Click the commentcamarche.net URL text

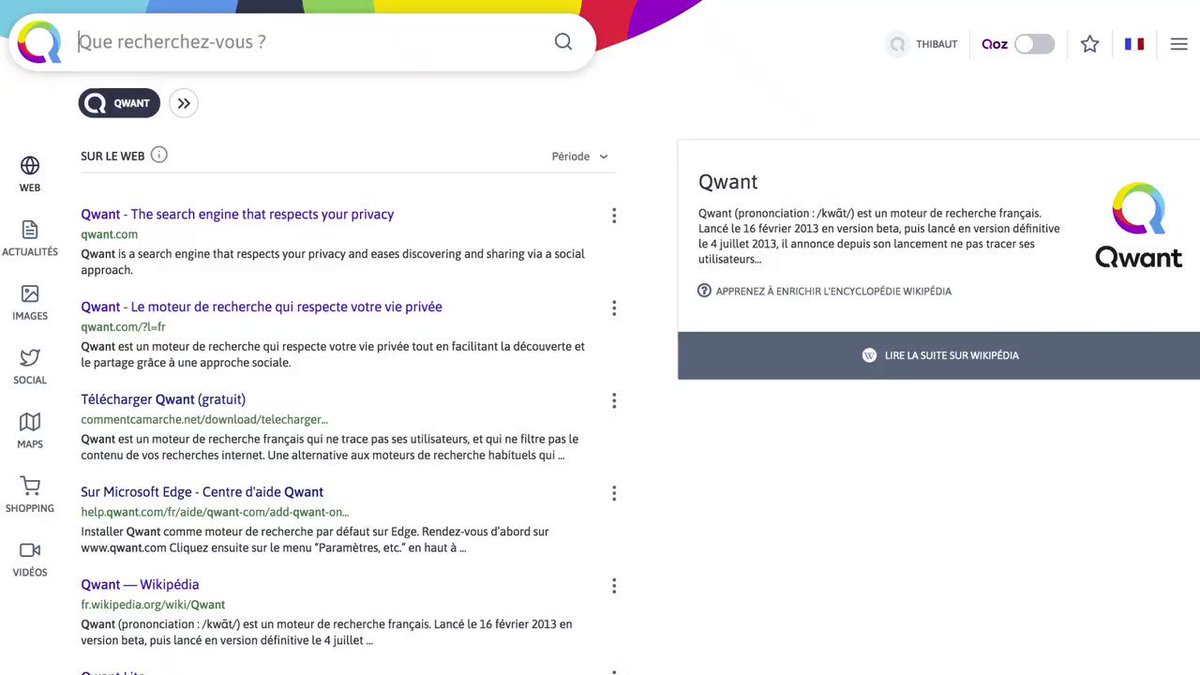point(204,420)
